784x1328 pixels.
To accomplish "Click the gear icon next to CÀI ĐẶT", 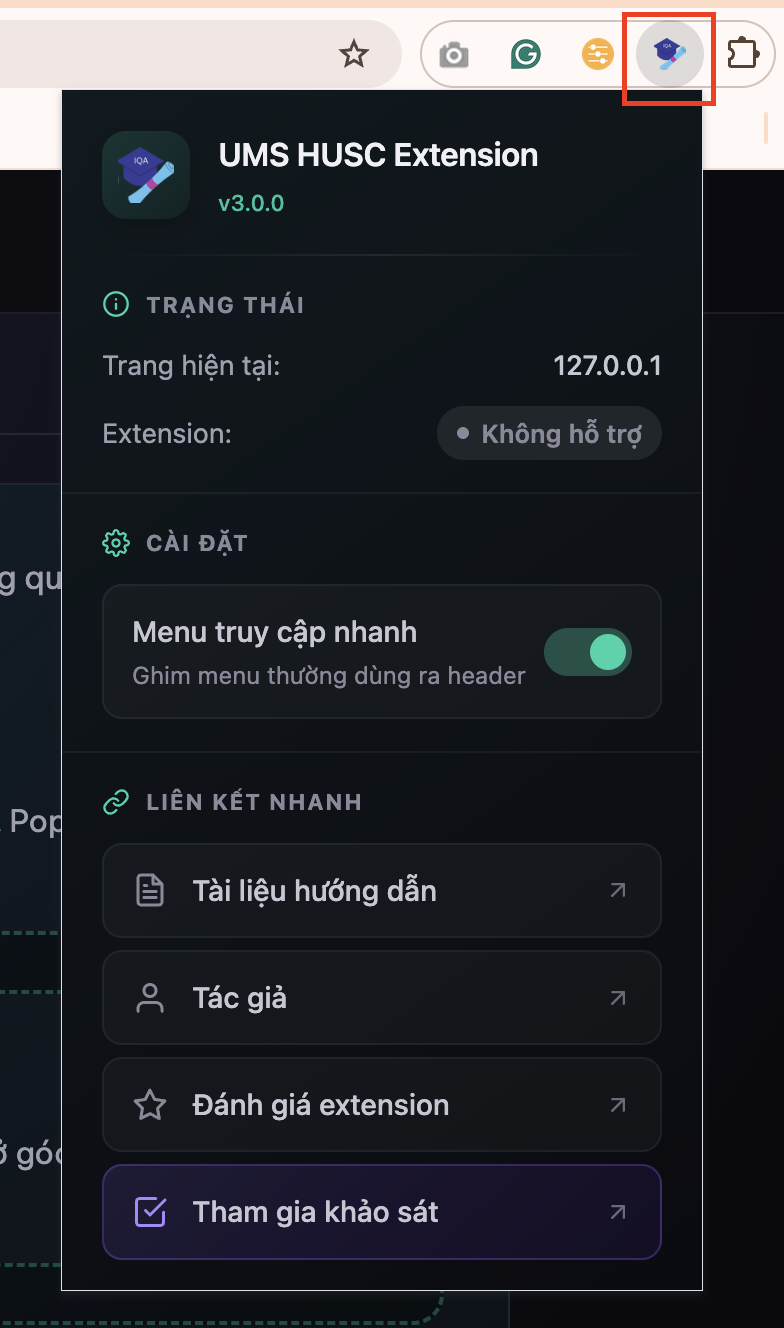I will click(116, 543).
